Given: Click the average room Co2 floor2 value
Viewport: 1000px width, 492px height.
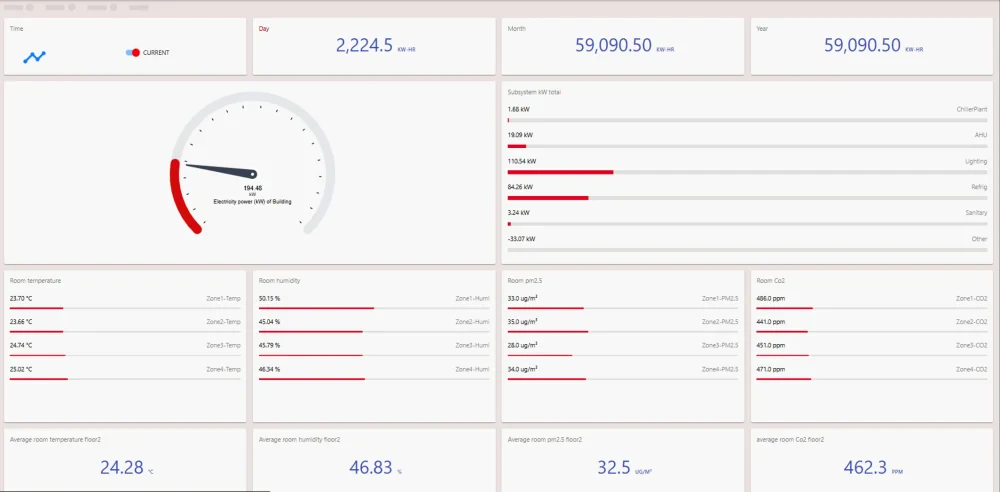Looking at the screenshot, I should pos(865,468).
